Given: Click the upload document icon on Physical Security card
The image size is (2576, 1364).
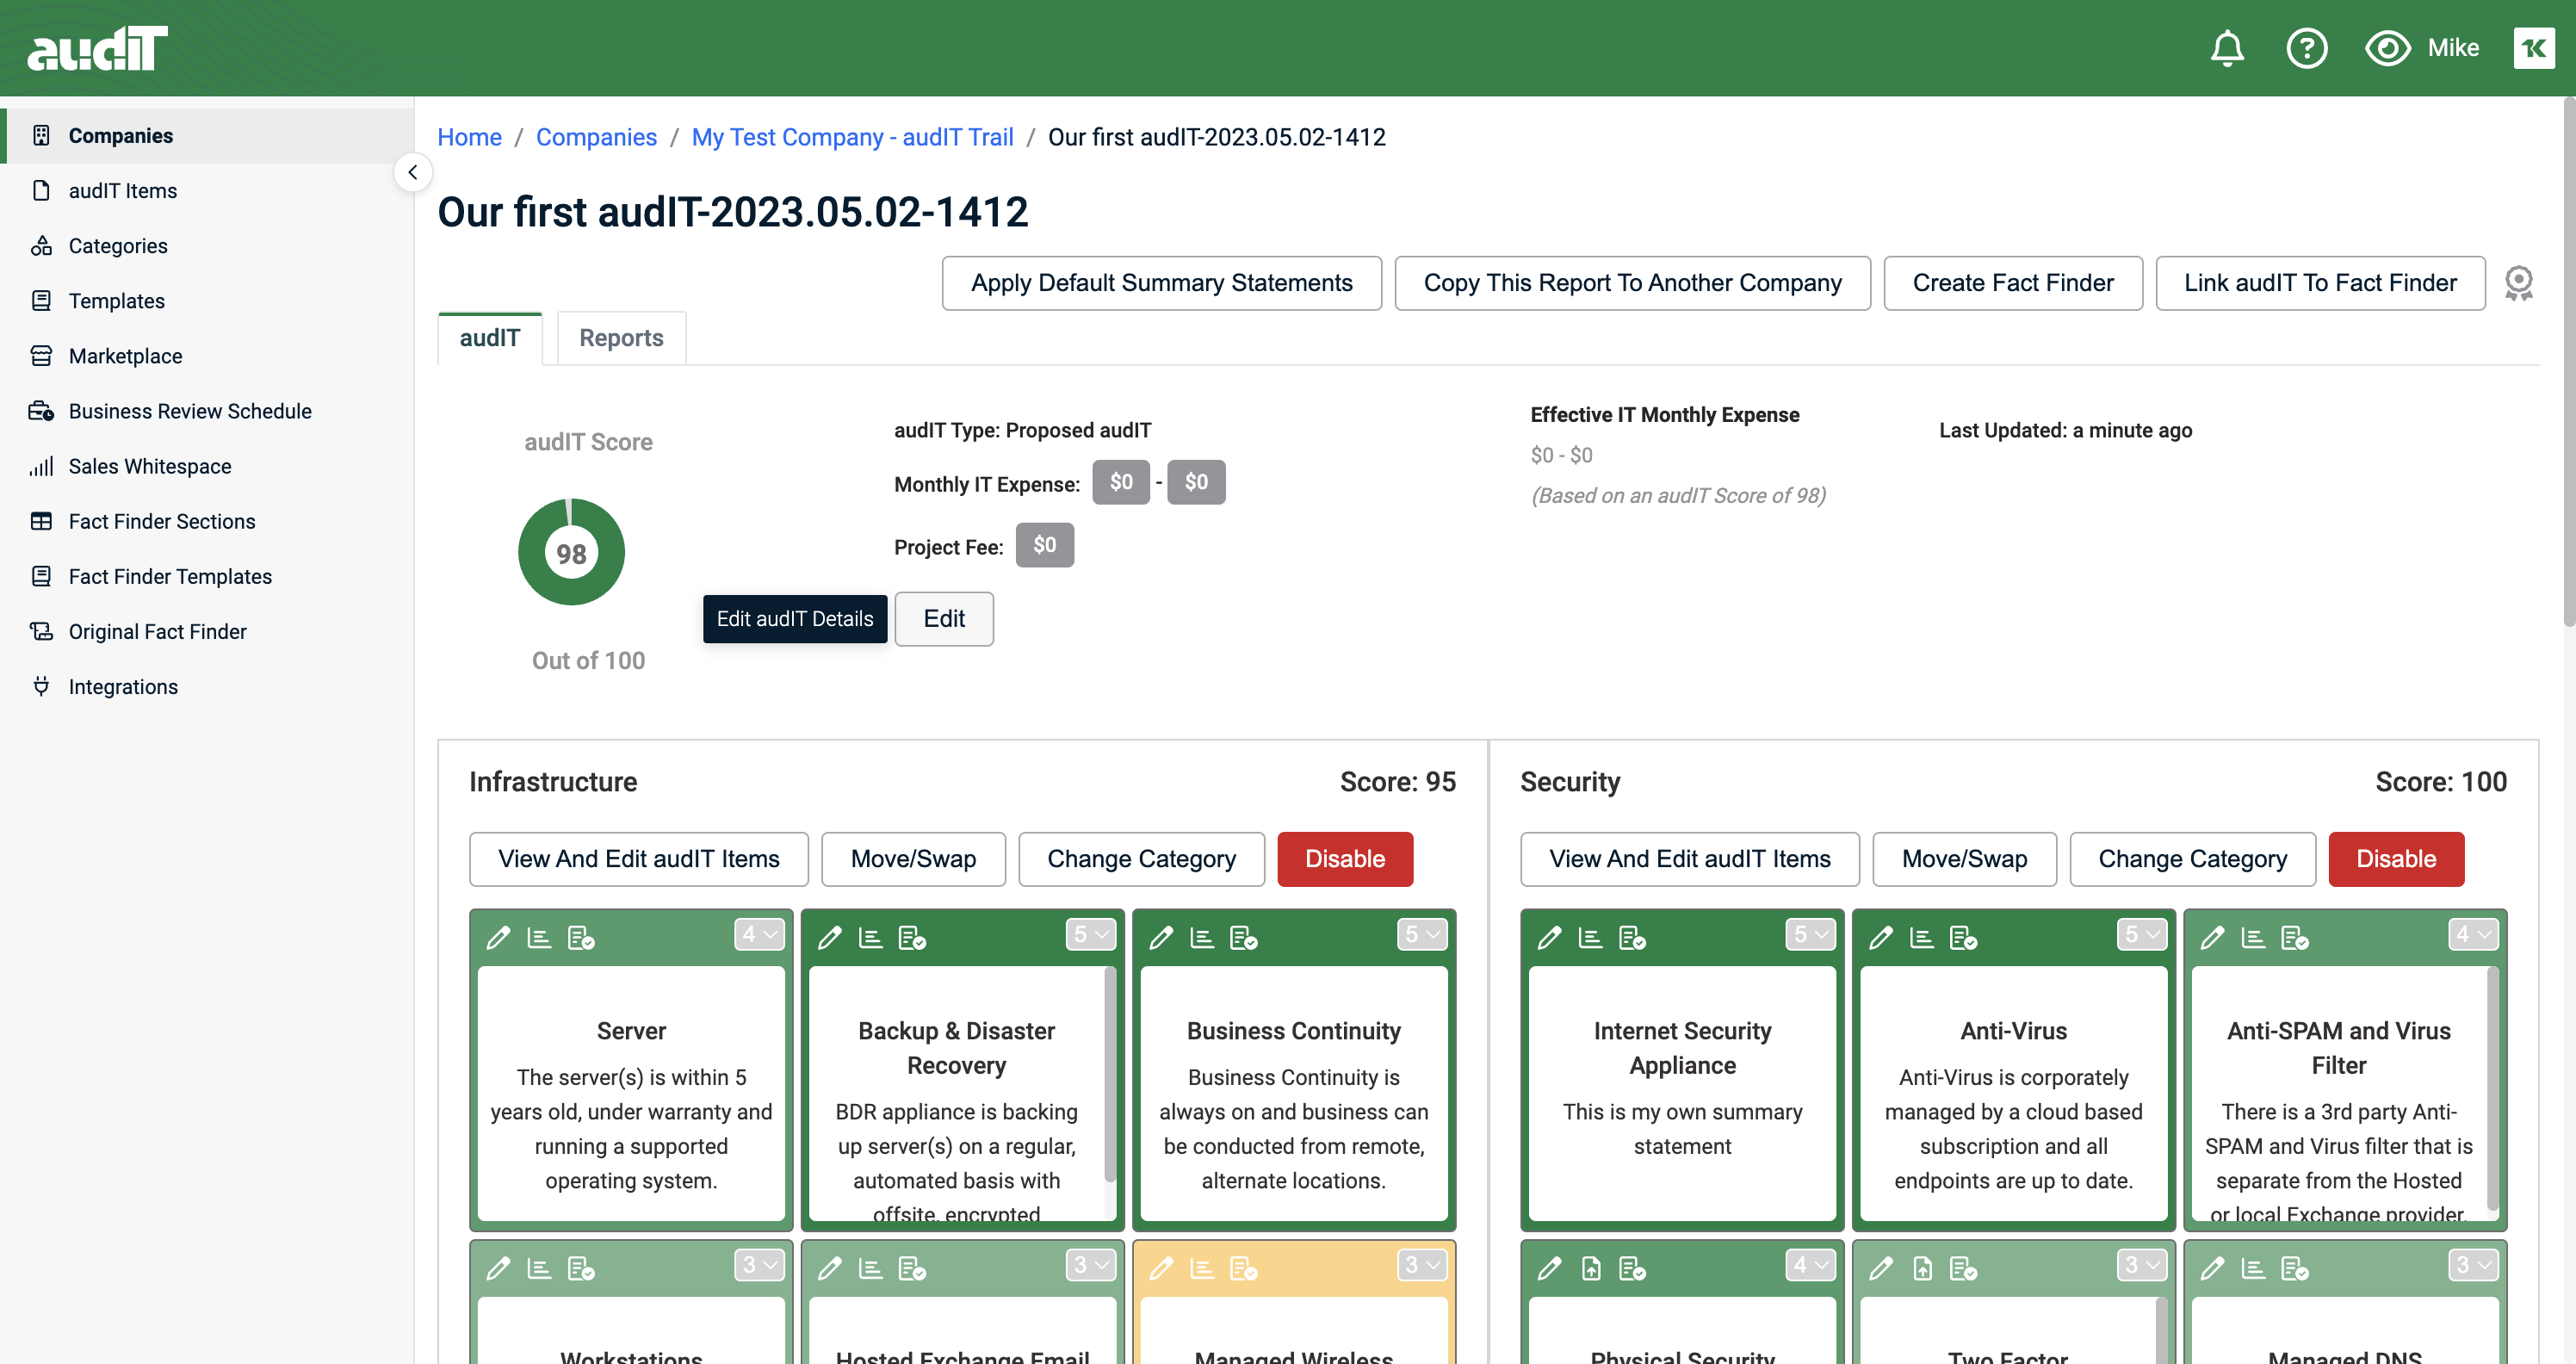Looking at the screenshot, I should [1591, 1268].
